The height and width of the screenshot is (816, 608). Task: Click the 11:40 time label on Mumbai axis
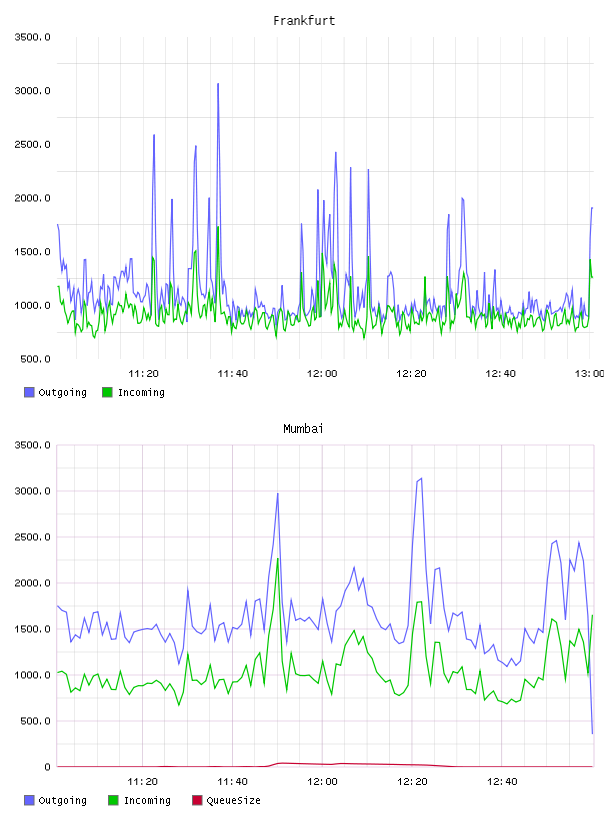[x=232, y=782]
